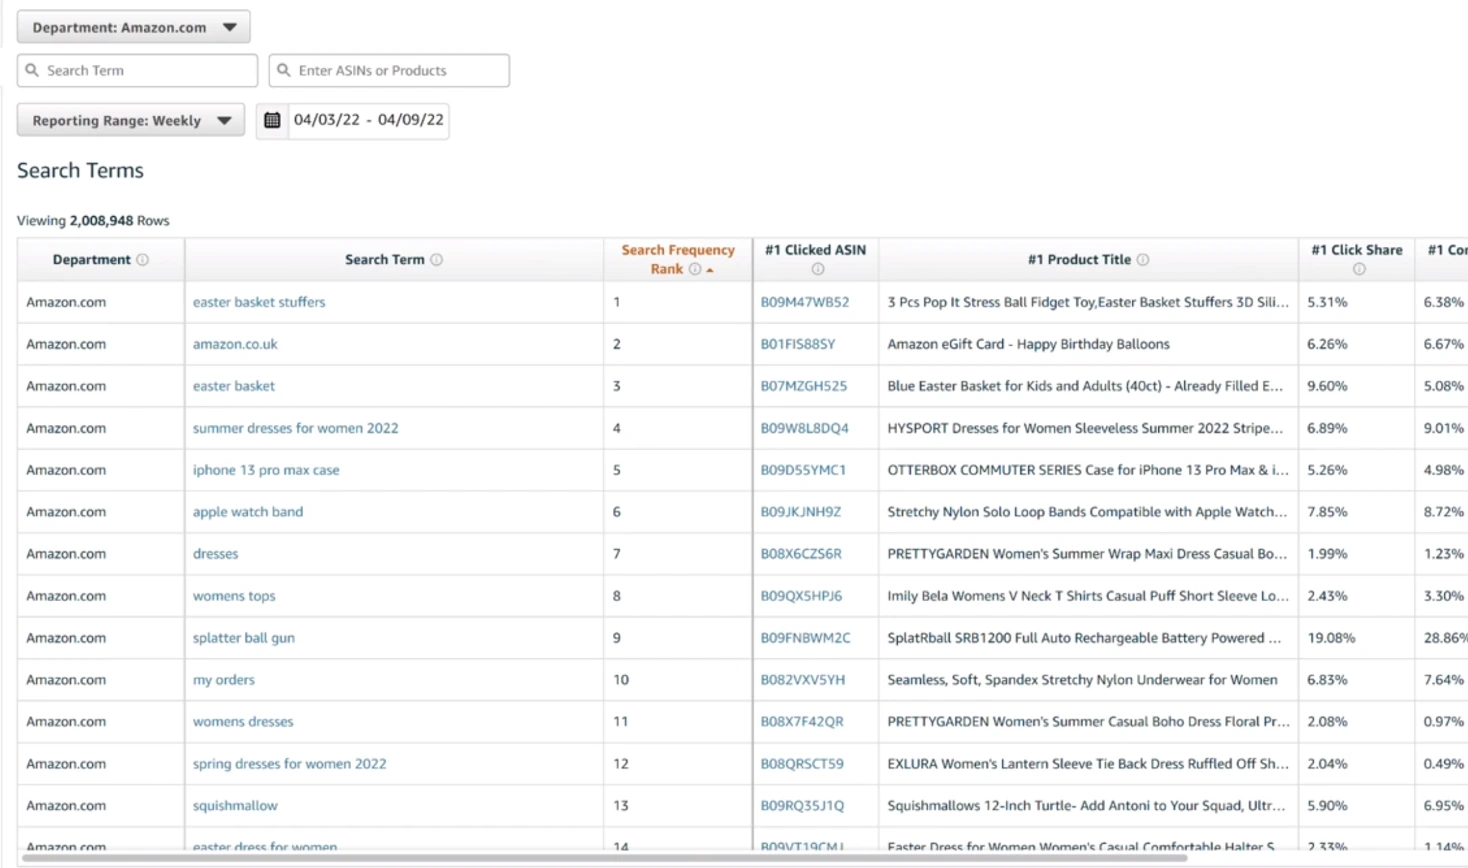Click sort arrow on Search Frequency Rank

coord(710,270)
